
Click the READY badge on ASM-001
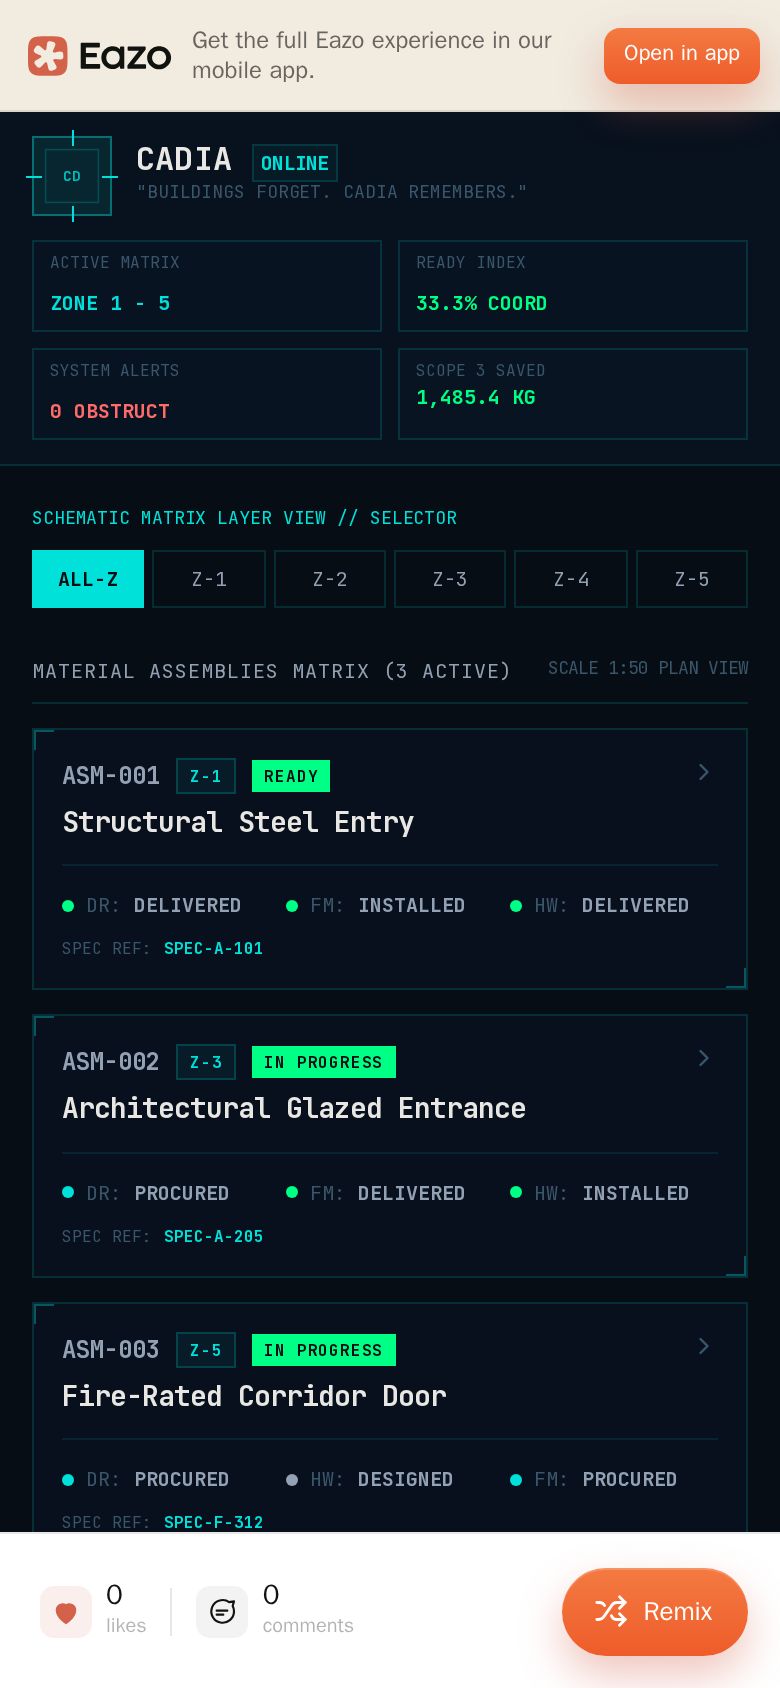[291, 776]
